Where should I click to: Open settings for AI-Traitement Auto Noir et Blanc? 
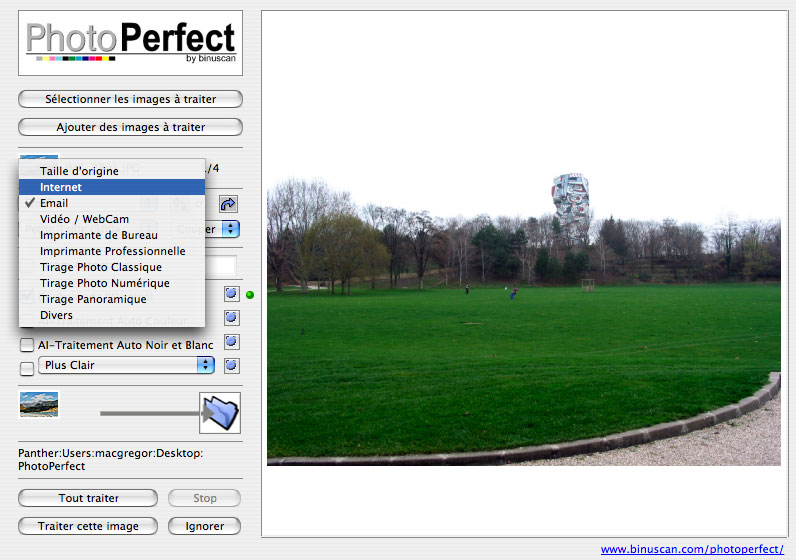(x=231, y=341)
